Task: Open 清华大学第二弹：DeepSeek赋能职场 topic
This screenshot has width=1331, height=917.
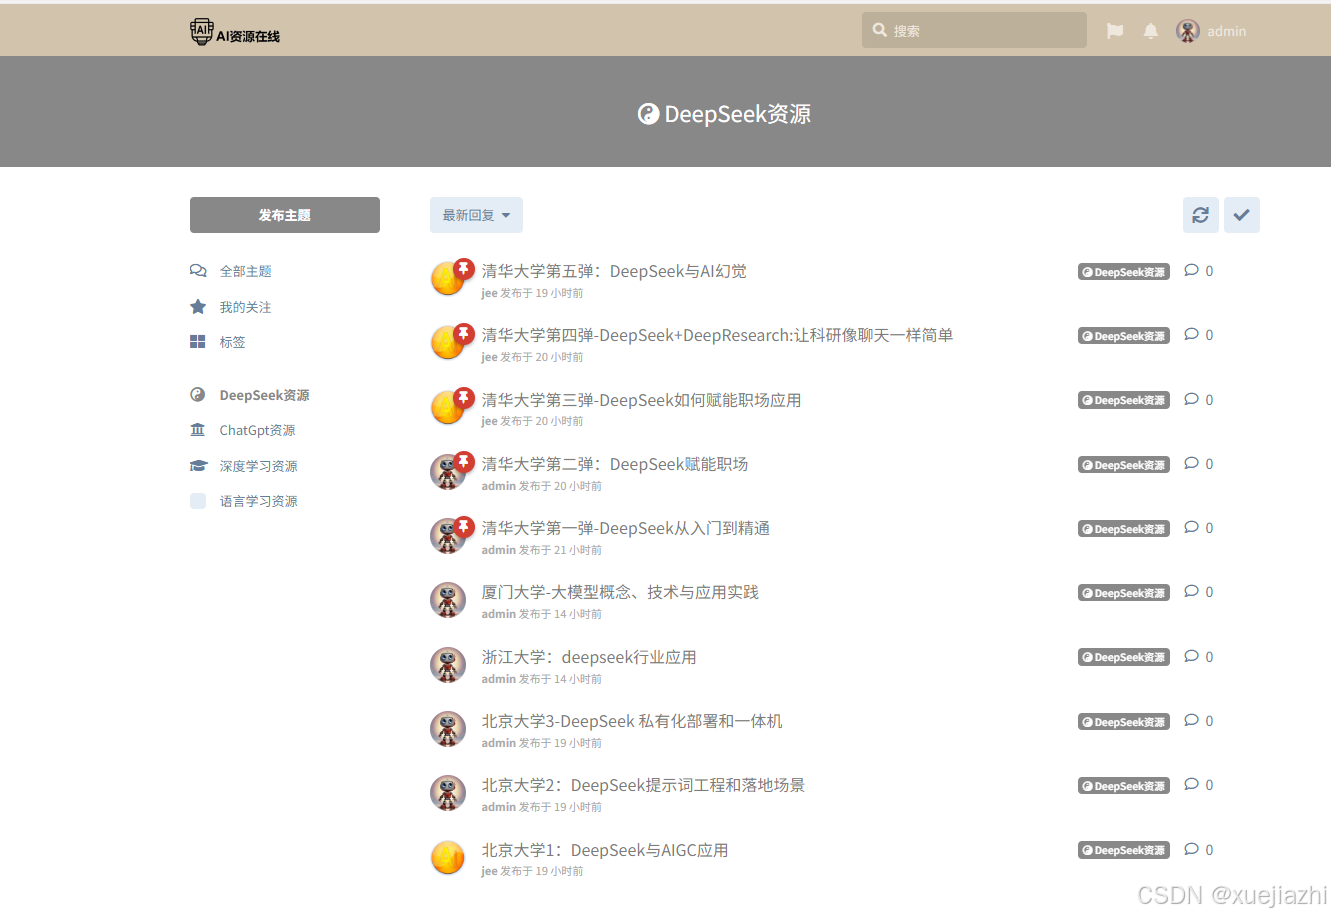Action: (615, 464)
